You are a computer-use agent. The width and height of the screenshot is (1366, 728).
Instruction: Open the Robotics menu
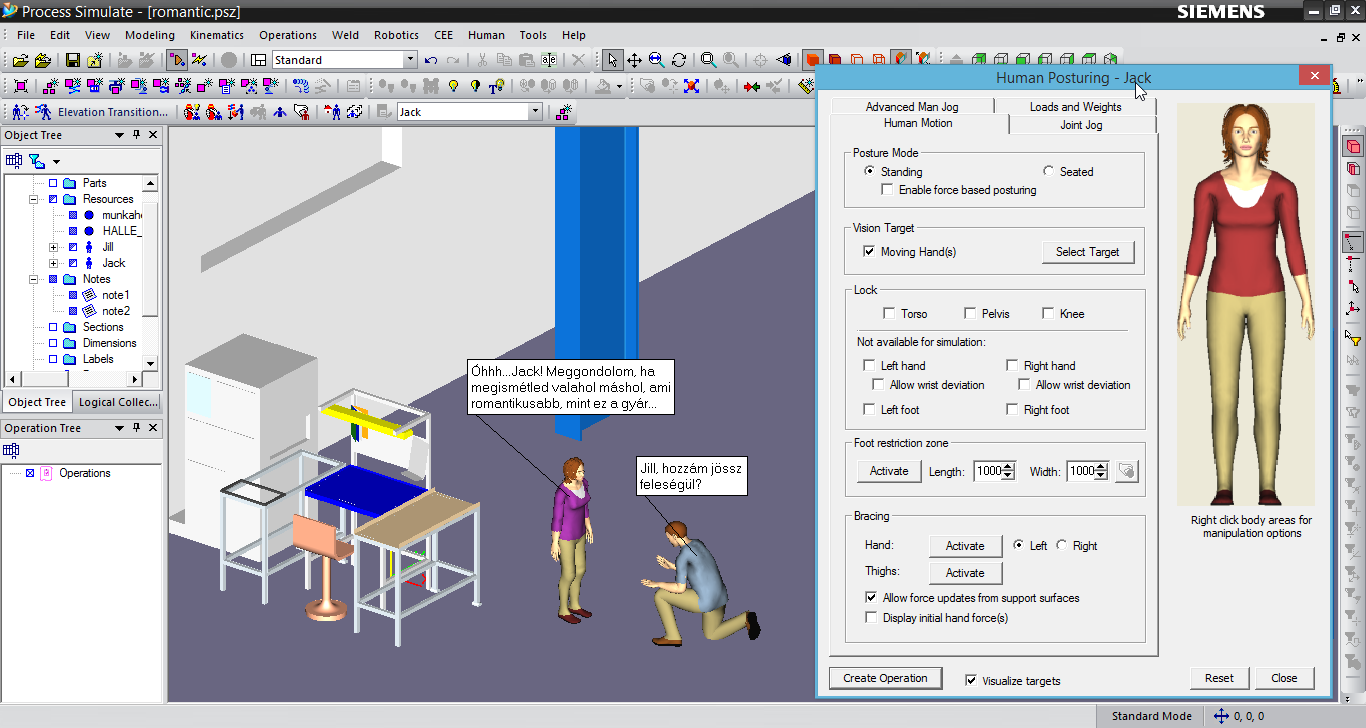(396, 35)
